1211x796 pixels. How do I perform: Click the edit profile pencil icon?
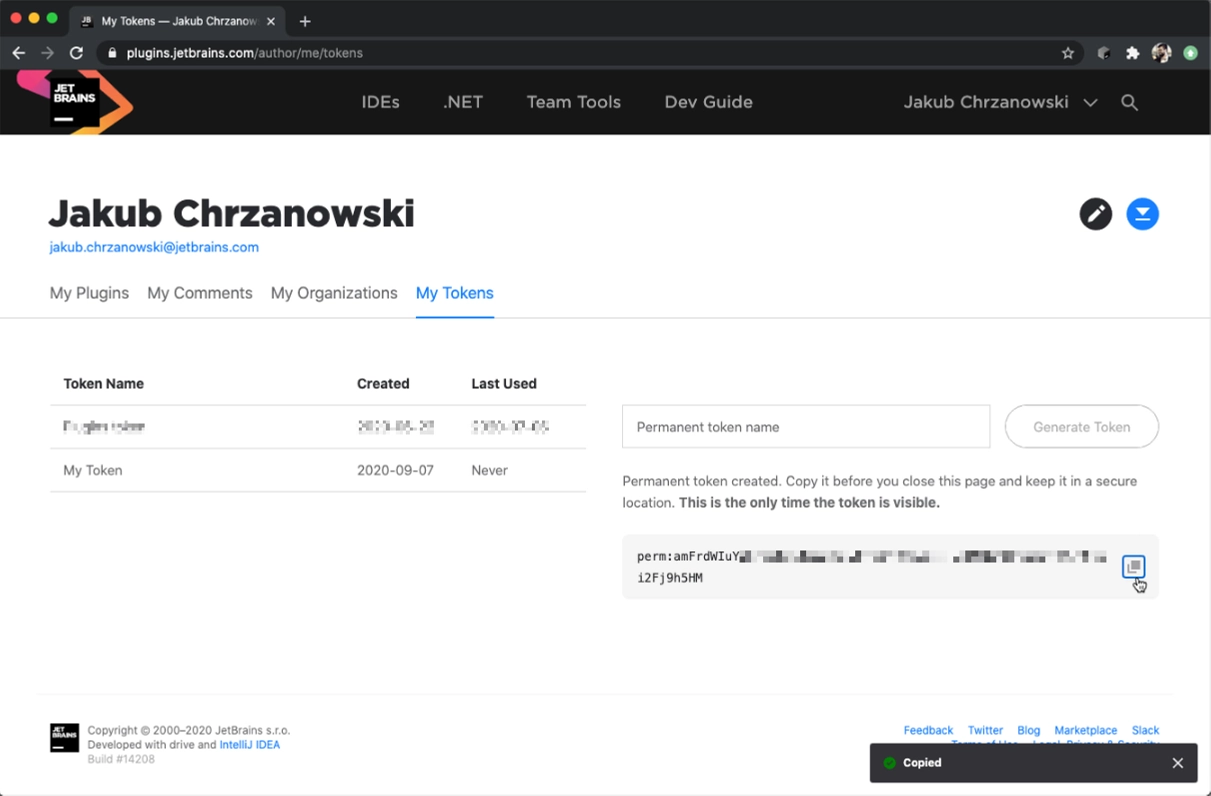tap(1096, 214)
